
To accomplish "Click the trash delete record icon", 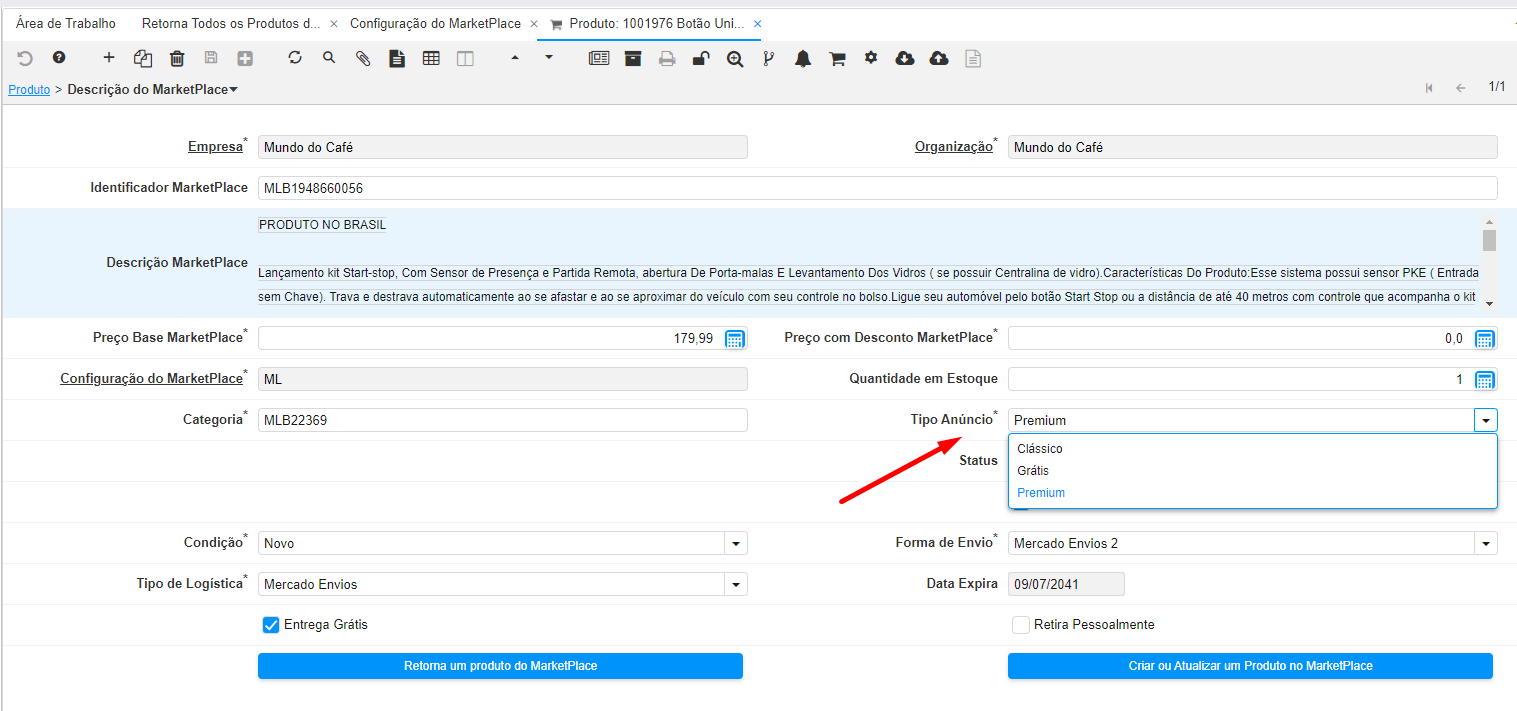I will [x=177, y=59].
